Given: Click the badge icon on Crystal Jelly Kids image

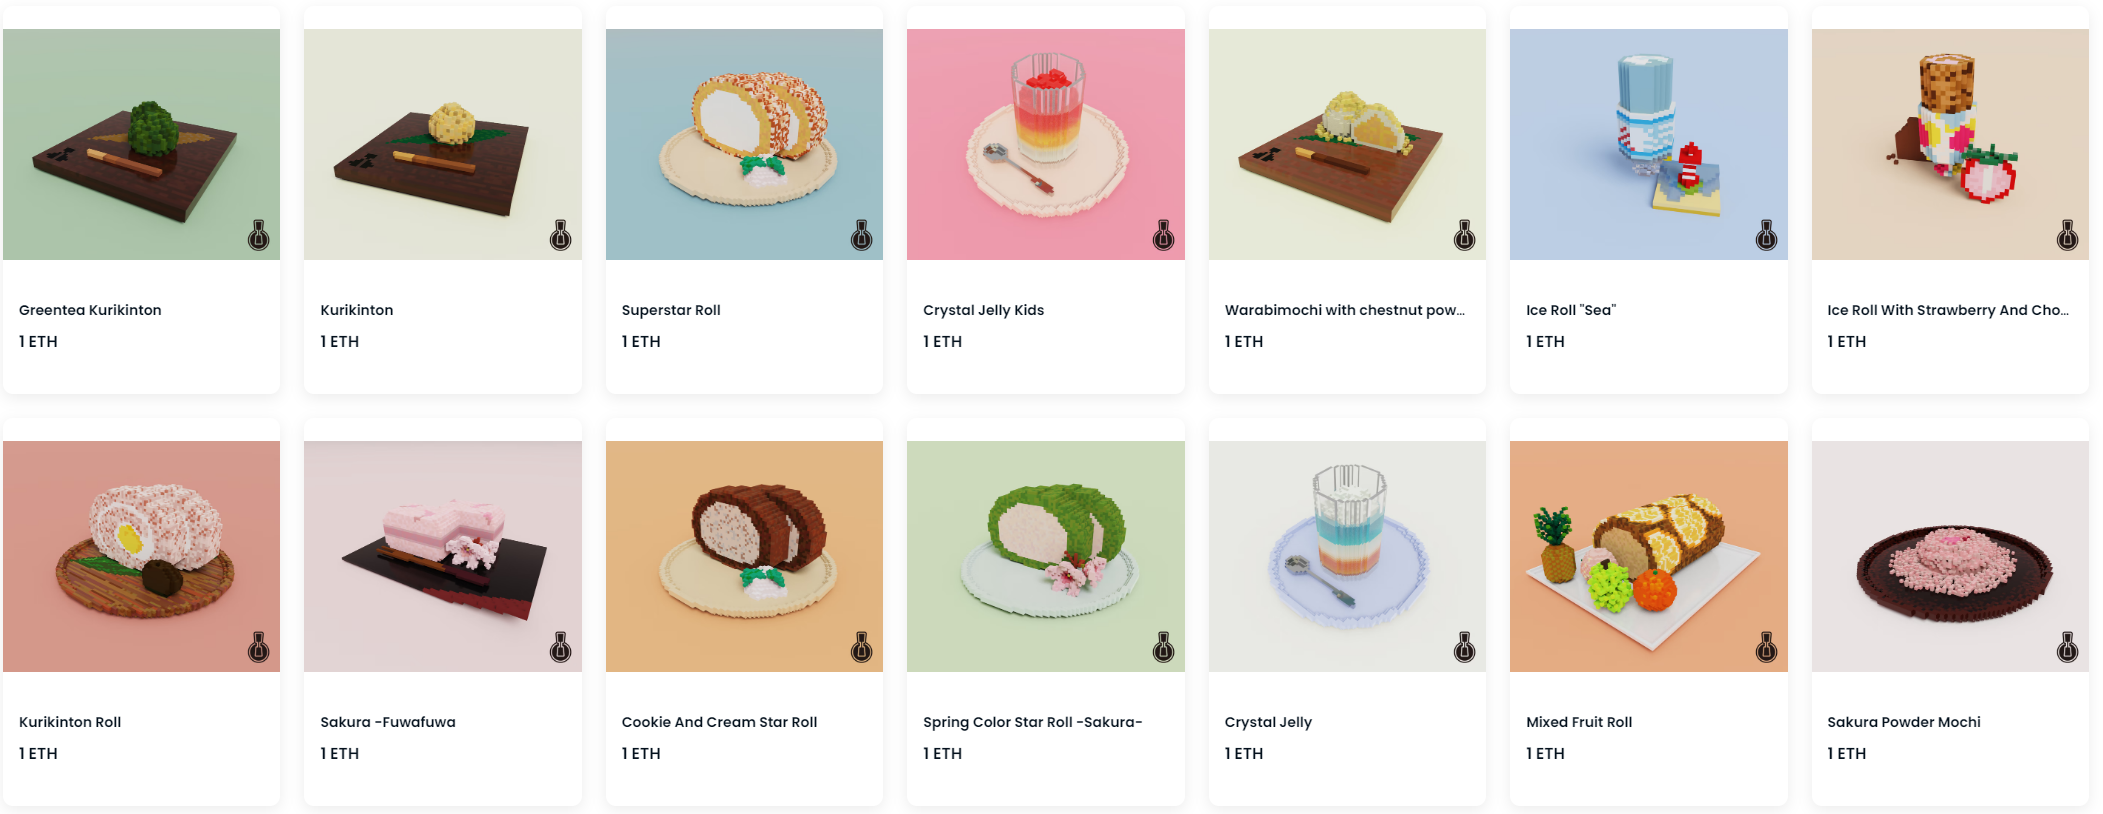Looking at the screenshot, I should coord(1163,236).
